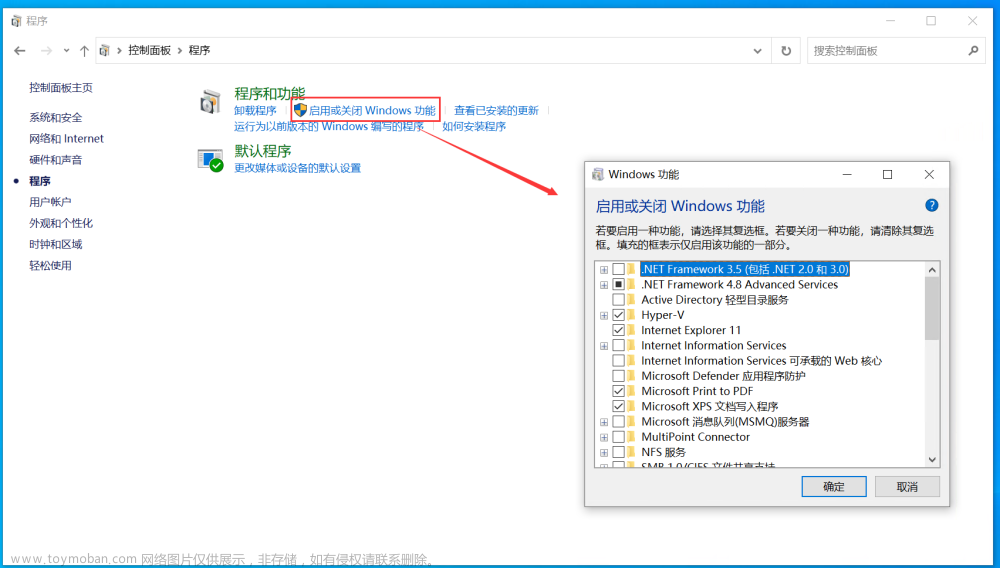Focus the 搜索控制面板 search field
This screenshot has height=568, width=1000.
coord(895,50)
